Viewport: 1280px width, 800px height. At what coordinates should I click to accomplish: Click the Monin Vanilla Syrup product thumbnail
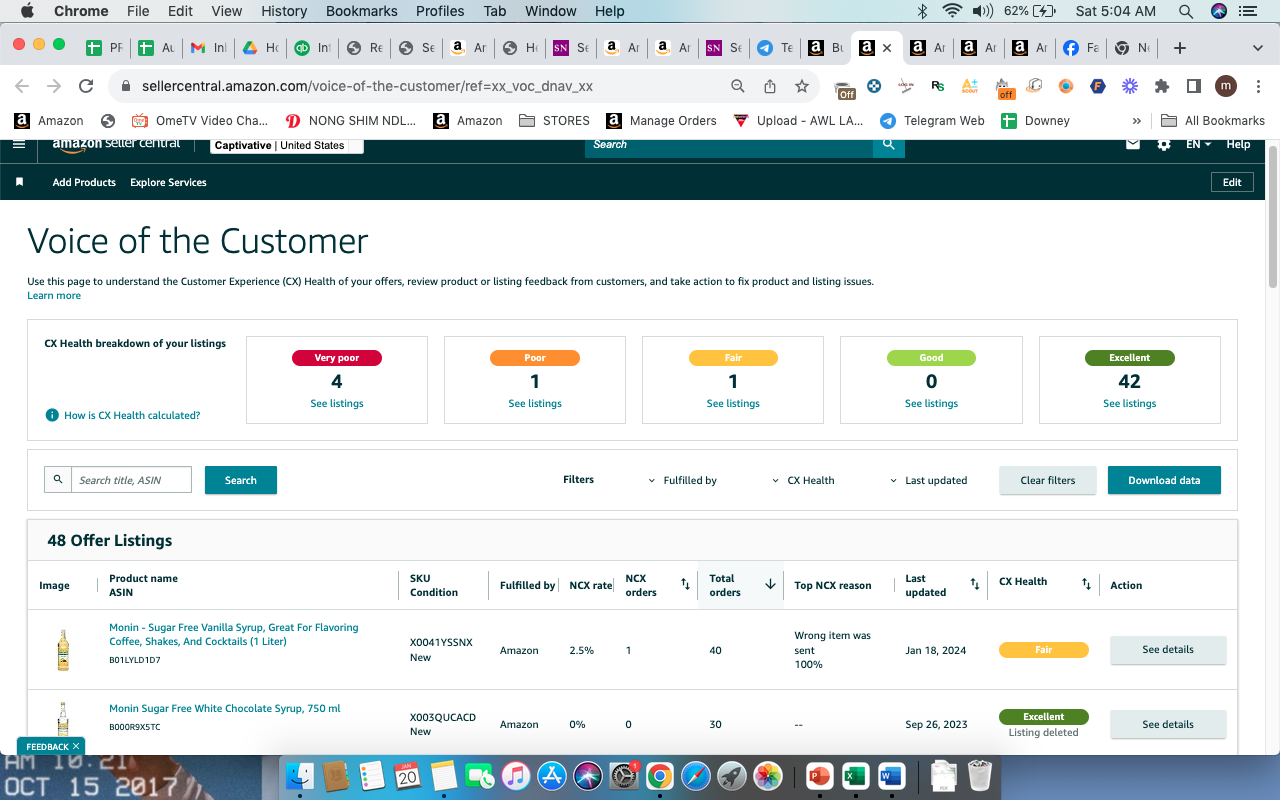pos(63,650)
